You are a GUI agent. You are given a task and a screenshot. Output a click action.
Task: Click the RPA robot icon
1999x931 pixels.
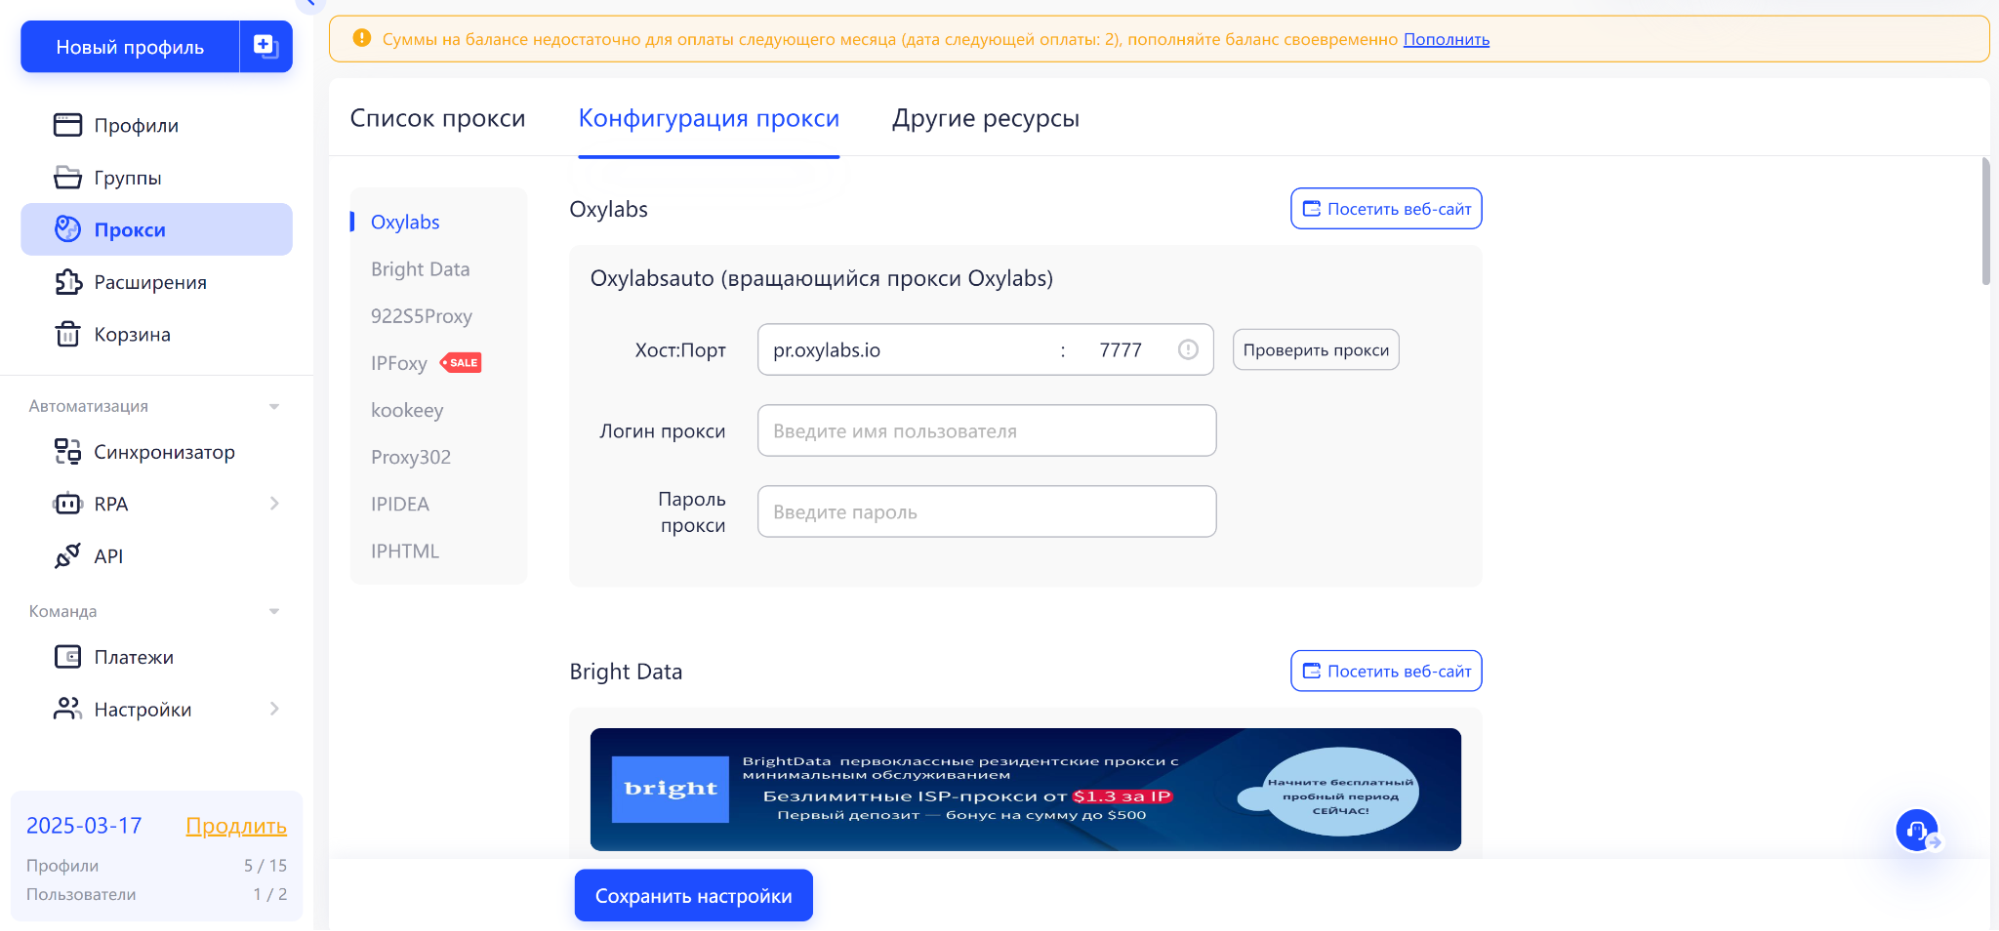click(x=67, y=504)
